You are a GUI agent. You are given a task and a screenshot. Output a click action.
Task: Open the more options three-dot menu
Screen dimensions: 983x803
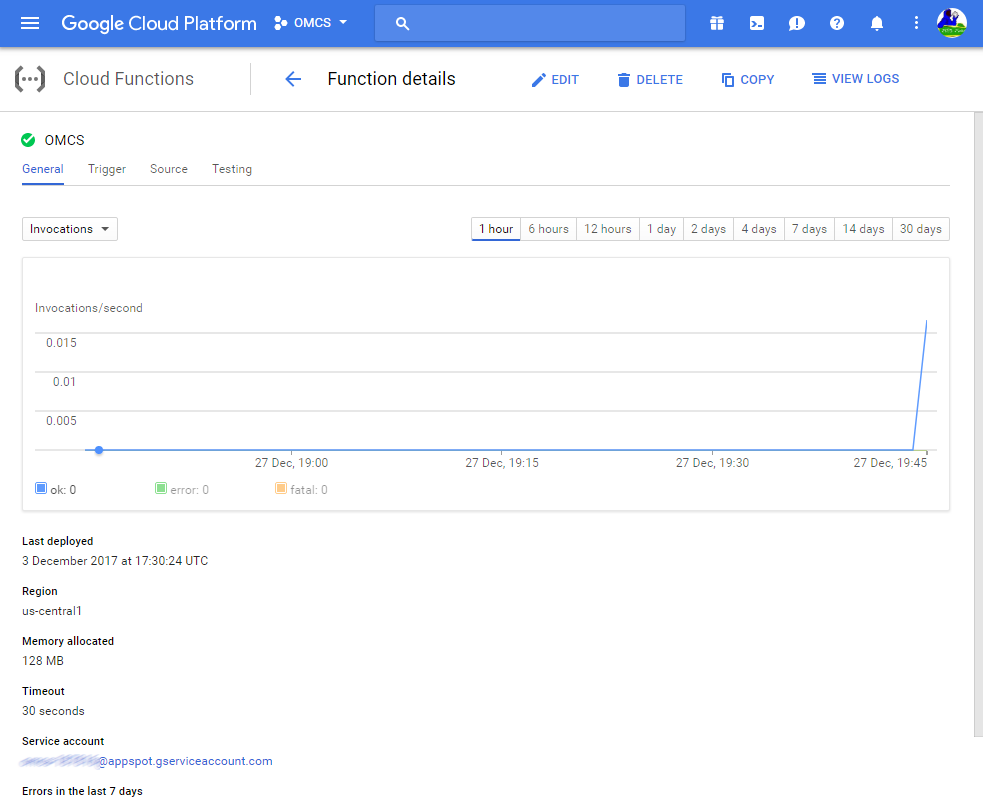tap(917, 23)
